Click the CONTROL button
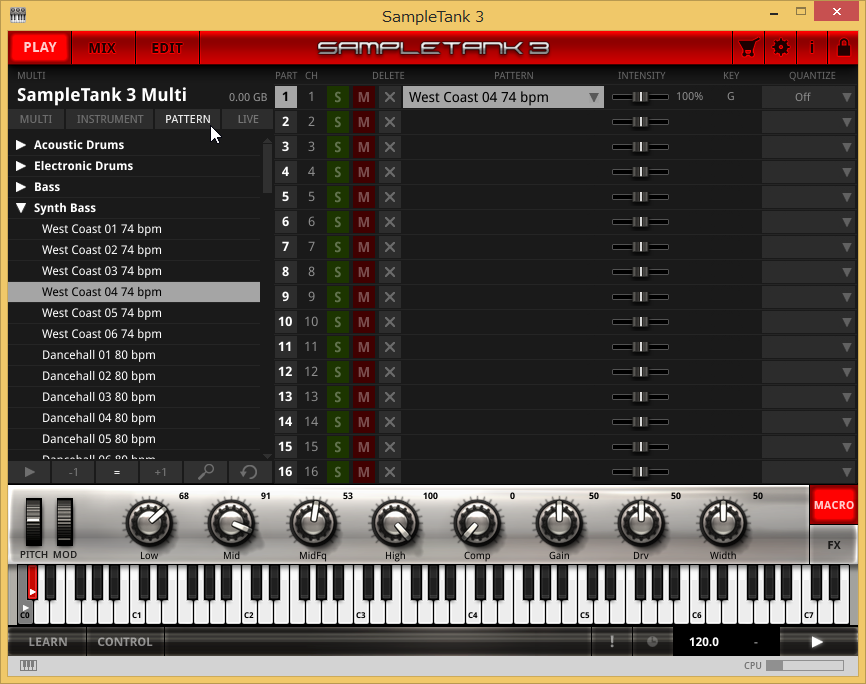The image size is (866, 684). tap(125, 641)
